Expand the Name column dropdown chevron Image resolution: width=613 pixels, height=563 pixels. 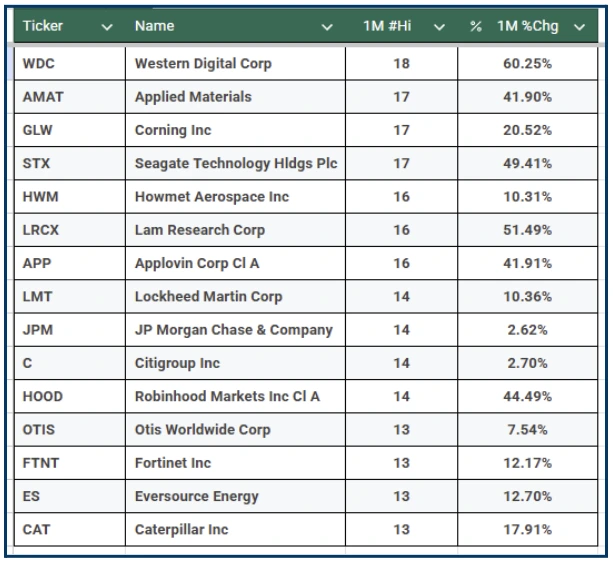(x=327, y=28)
